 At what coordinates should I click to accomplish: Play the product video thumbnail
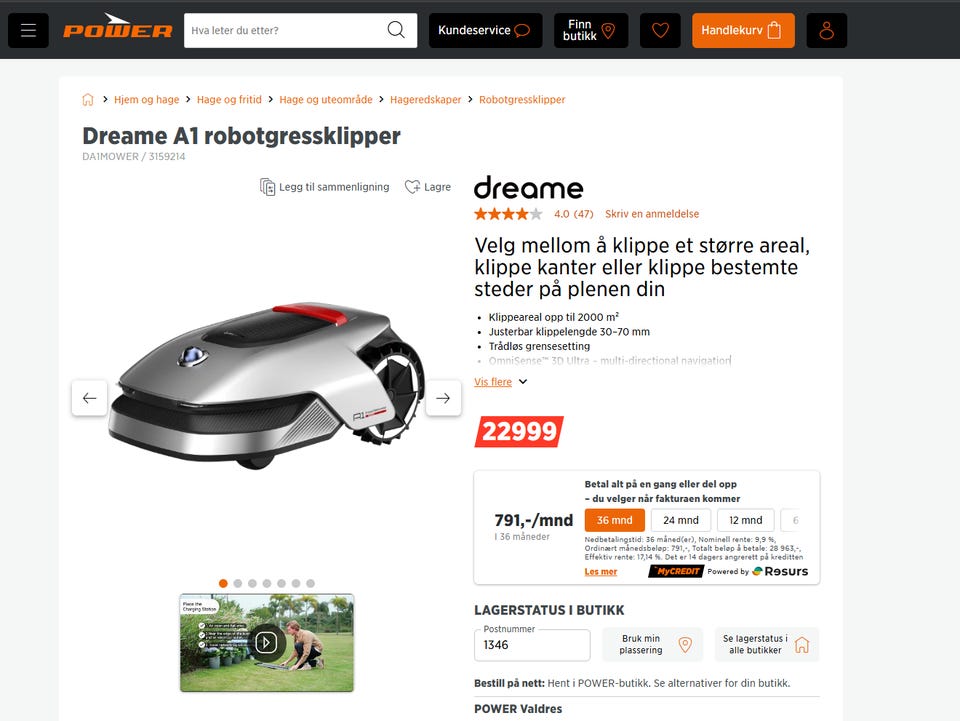click(x=266, y=643)
